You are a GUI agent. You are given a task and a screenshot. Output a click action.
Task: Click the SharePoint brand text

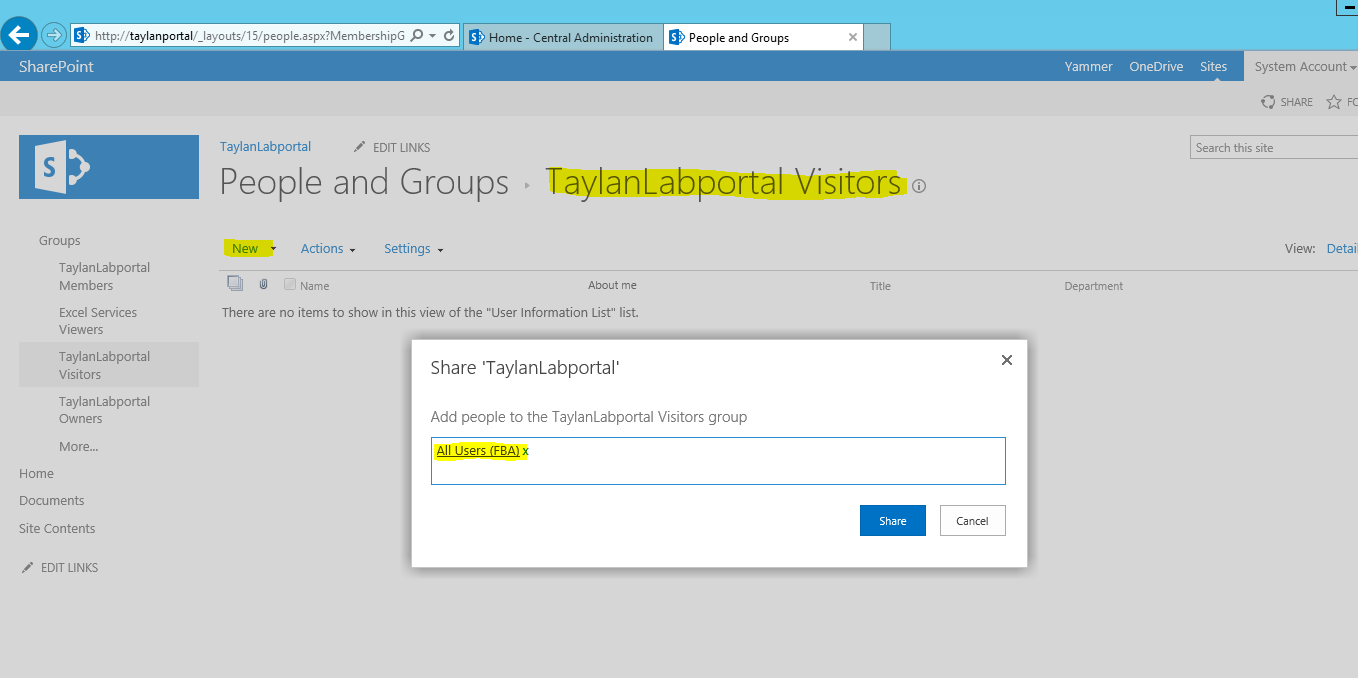[x=56, y=67]
